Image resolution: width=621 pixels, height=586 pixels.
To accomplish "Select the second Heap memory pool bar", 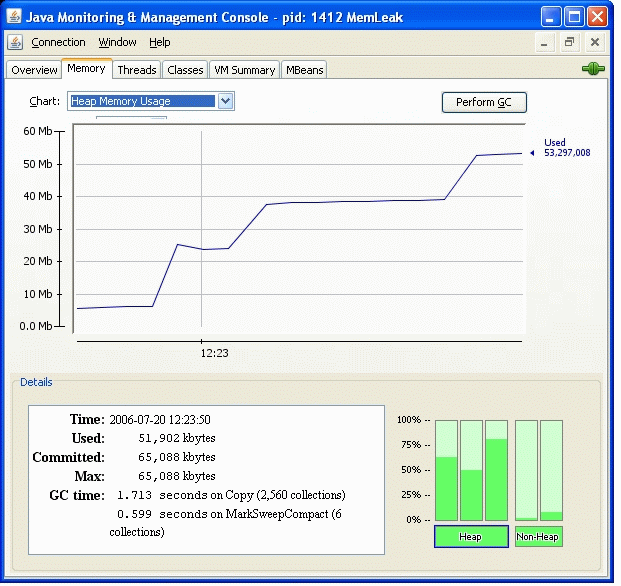I will (x=471, y=470).
